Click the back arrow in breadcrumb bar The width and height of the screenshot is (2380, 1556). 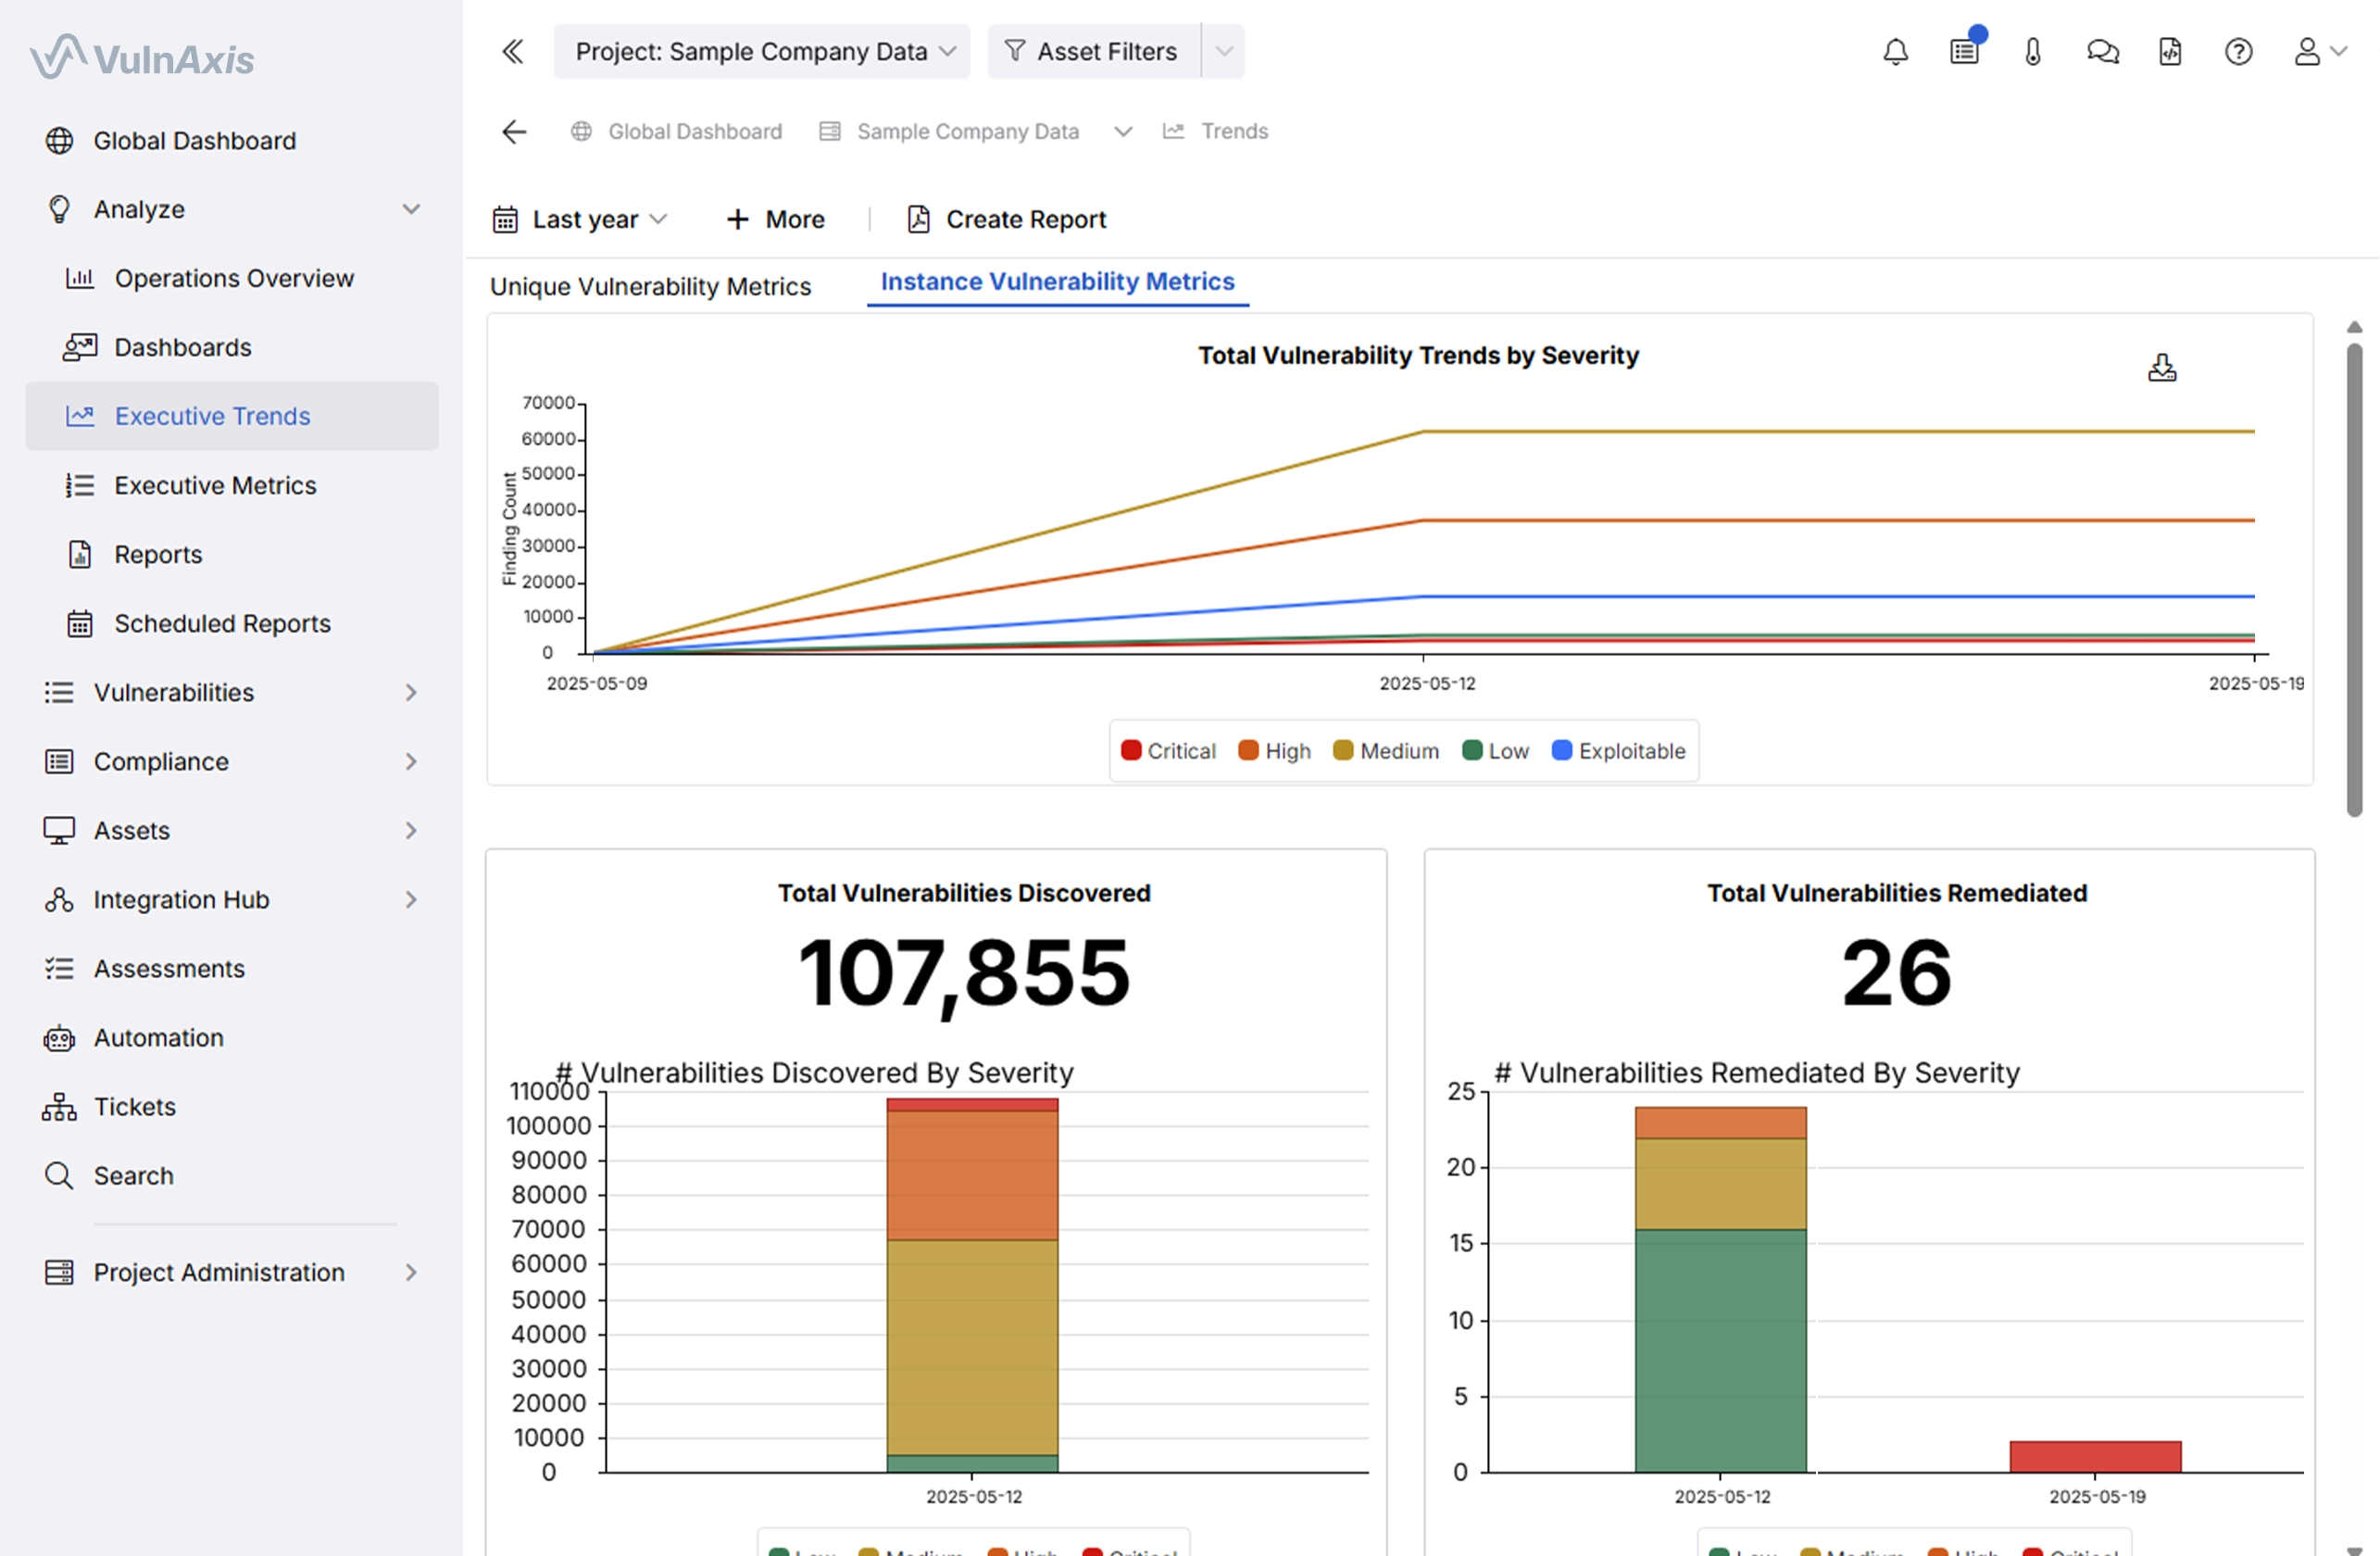tap(514, 131)
